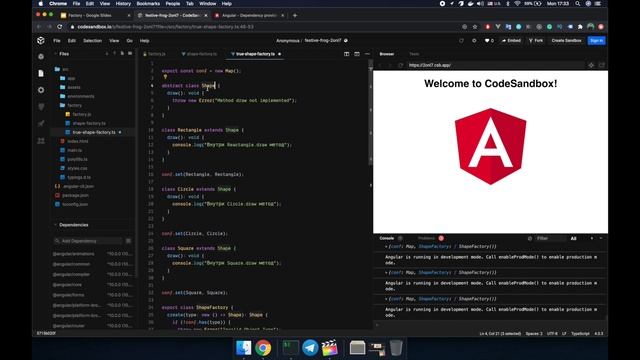This screenshot has height=360, width=640.
Task: Open the File menu in CodeSandbox
Action: pos(57,41)
